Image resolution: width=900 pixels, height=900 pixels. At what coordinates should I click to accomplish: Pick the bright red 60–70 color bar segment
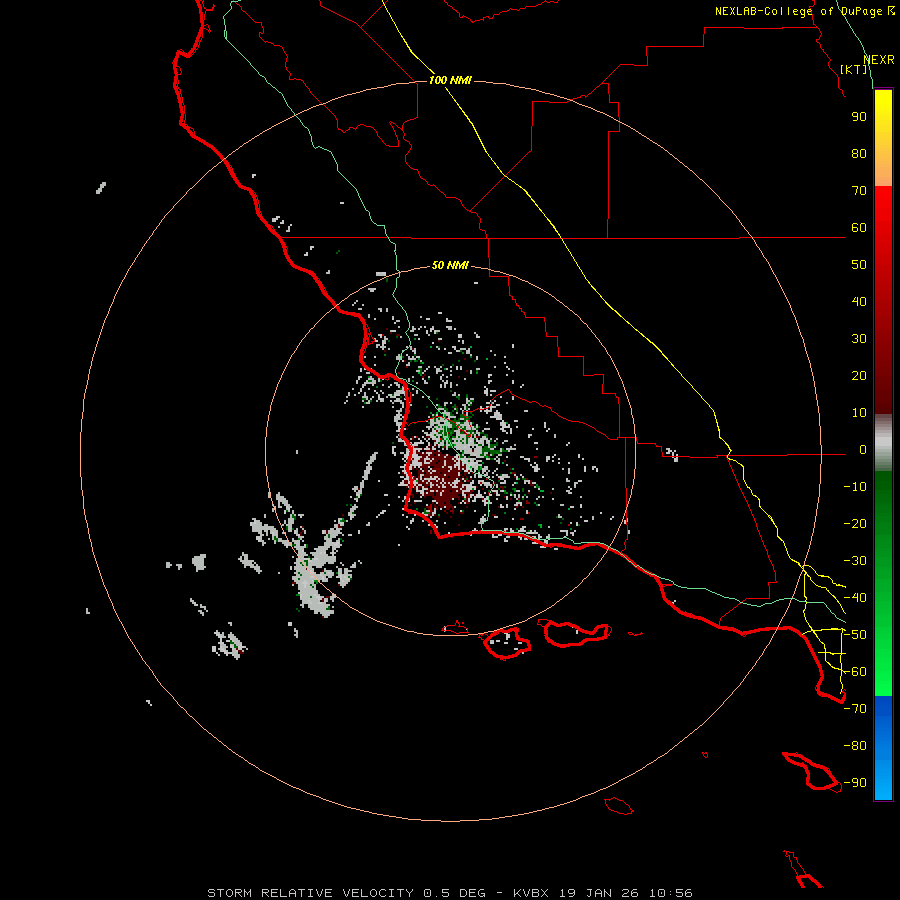(883, 208)
